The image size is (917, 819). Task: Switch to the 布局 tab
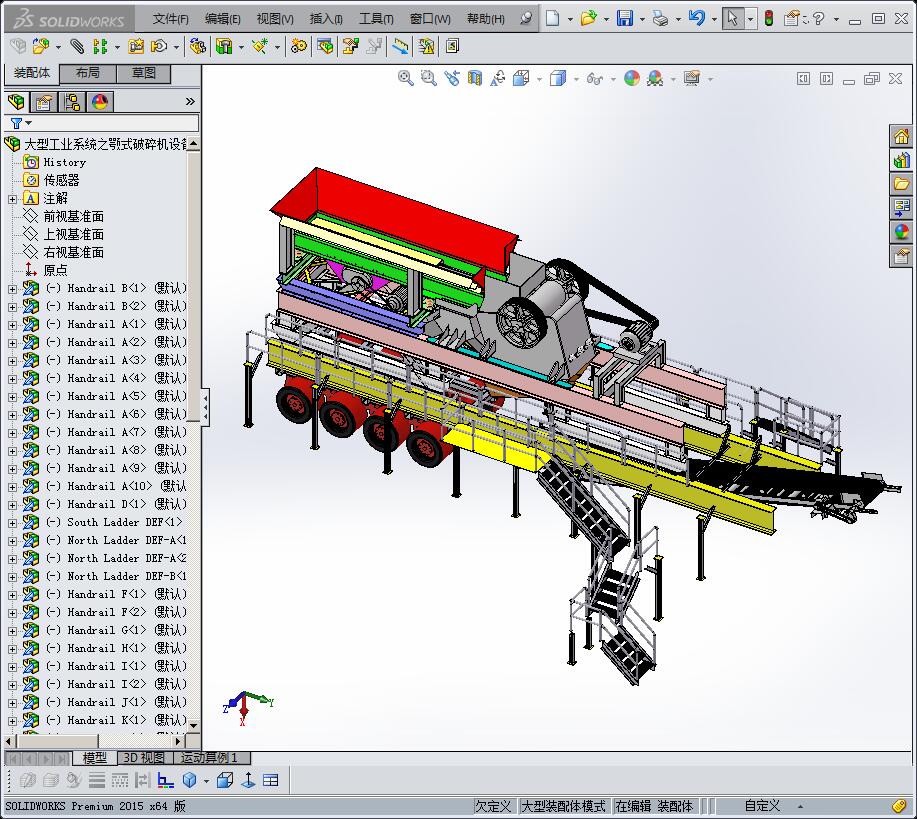[88, 73]
